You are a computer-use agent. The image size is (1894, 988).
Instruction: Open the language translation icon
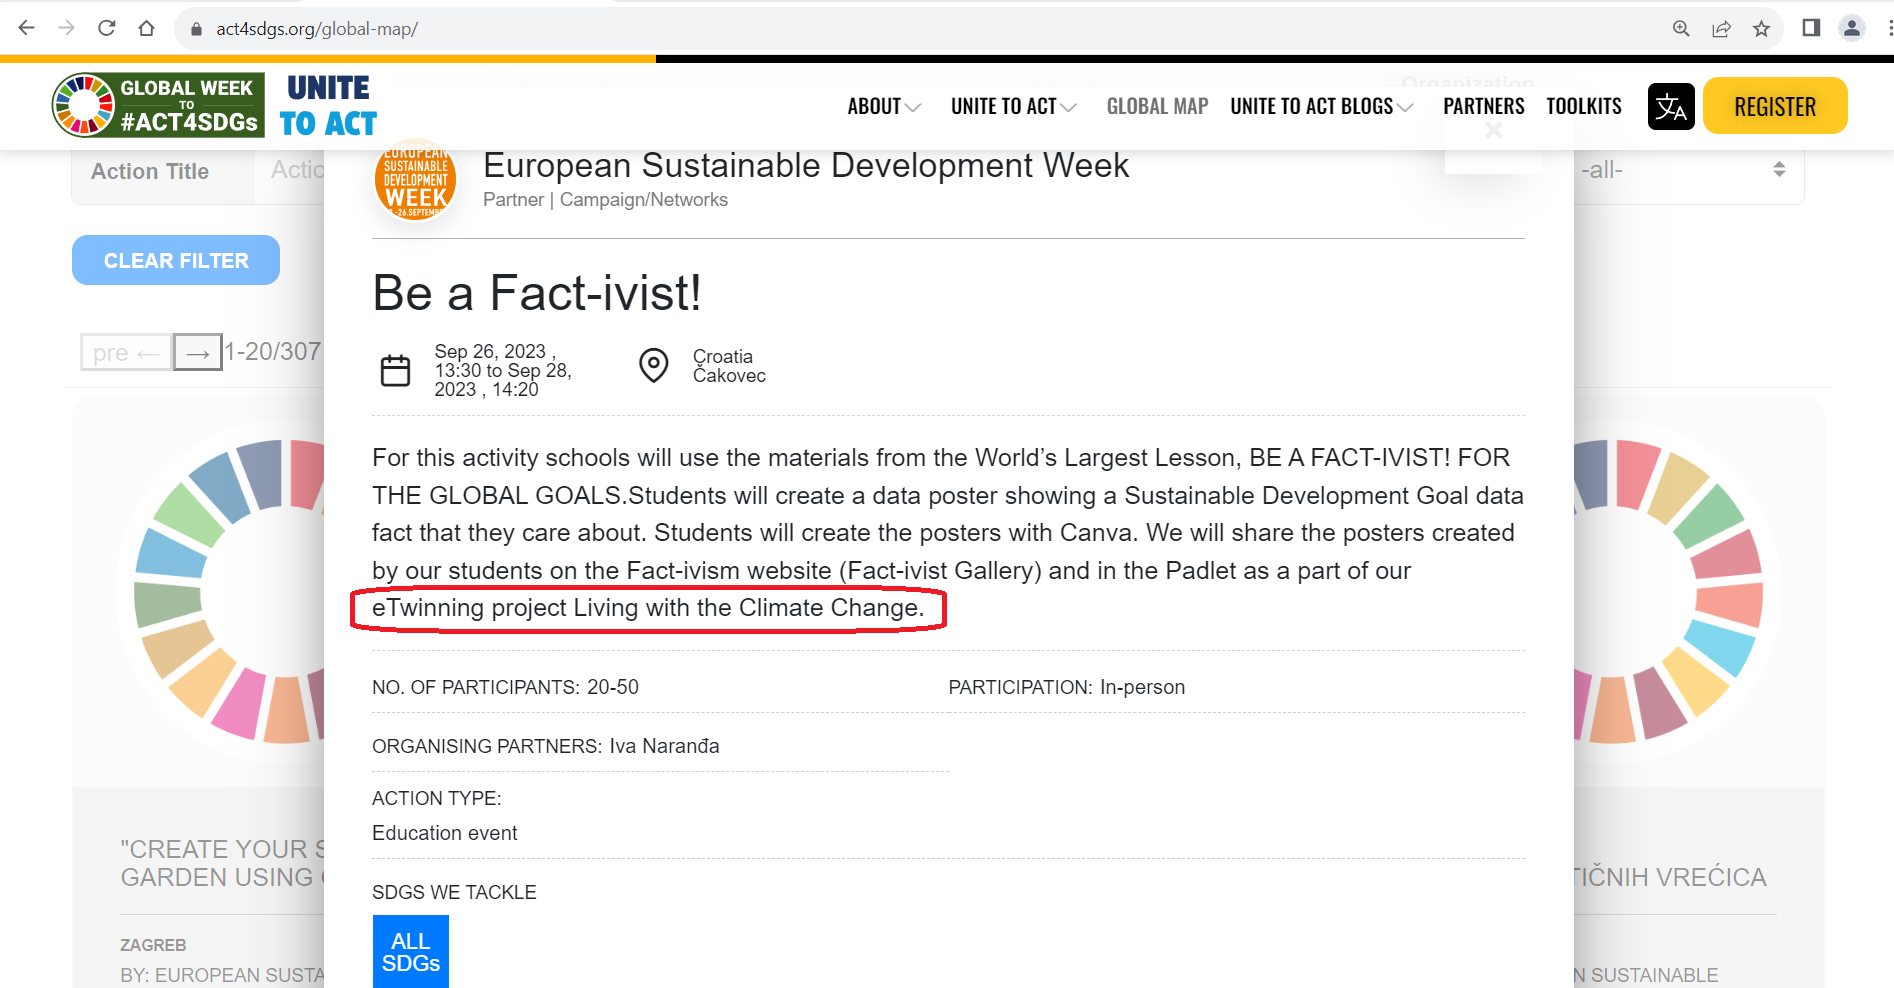pyautogui.click(x=1671, y=107)
